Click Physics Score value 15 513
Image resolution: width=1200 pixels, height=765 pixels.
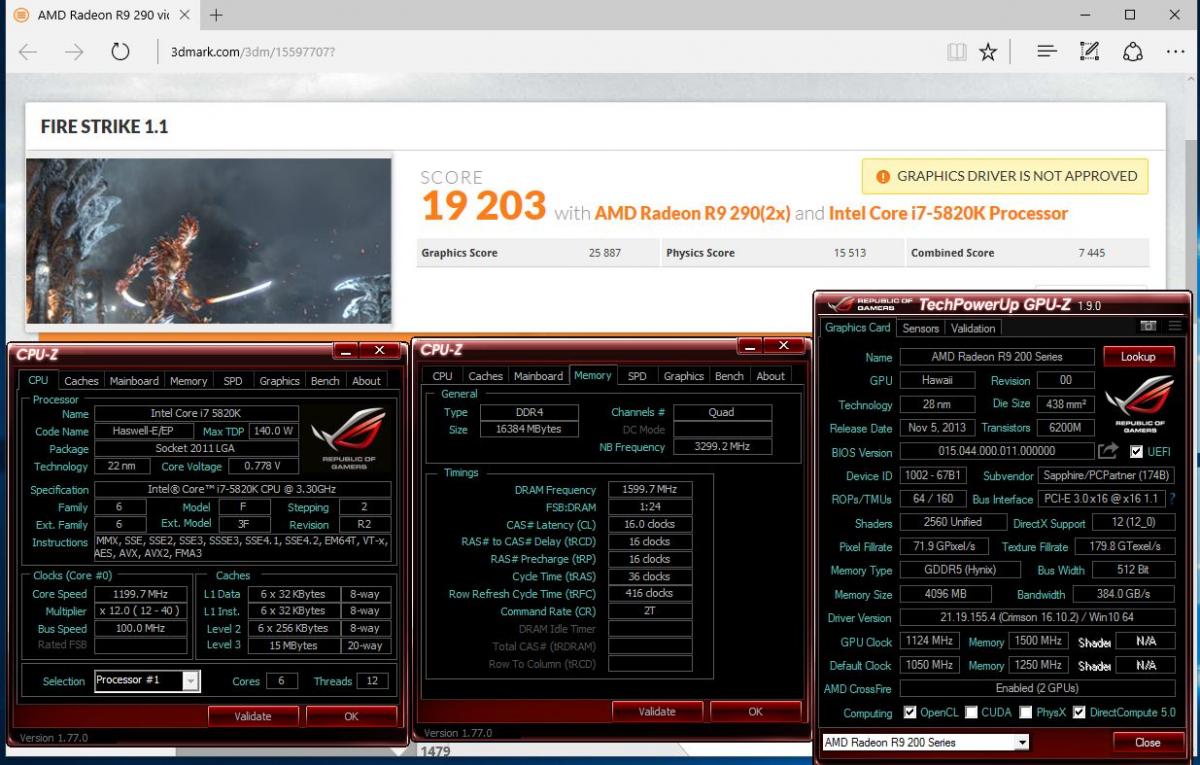click(850, 253)
